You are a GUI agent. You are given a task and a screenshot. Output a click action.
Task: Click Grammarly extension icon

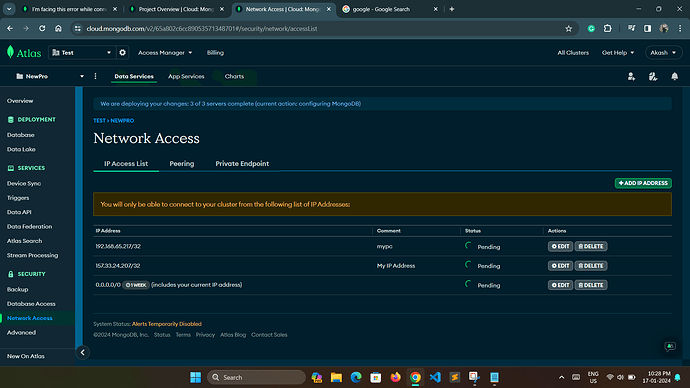(x=591, y=29)
